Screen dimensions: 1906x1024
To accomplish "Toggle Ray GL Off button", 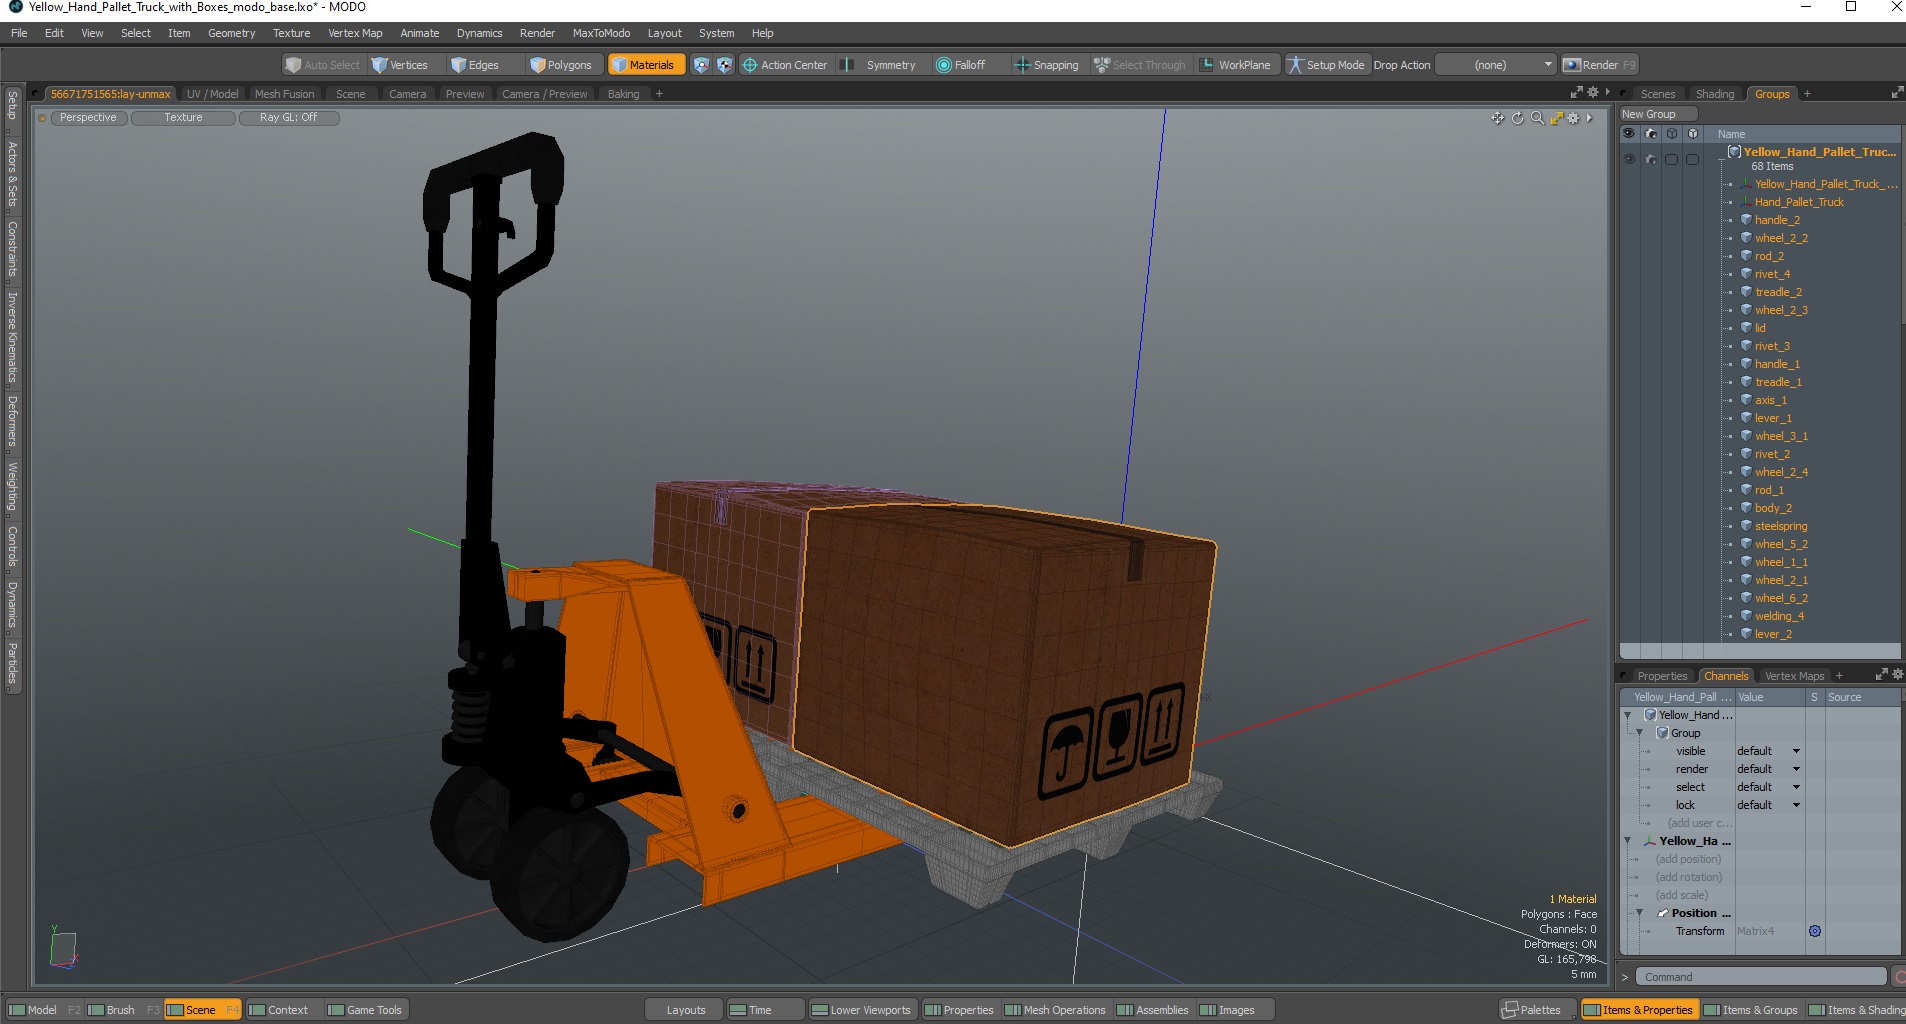I will [288, 118].
